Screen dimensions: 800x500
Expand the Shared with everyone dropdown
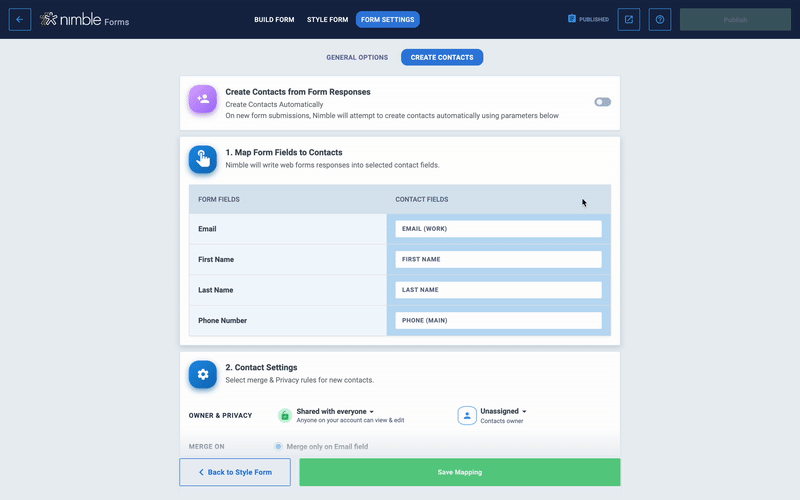pyautogui.click(x=335, y=411)
